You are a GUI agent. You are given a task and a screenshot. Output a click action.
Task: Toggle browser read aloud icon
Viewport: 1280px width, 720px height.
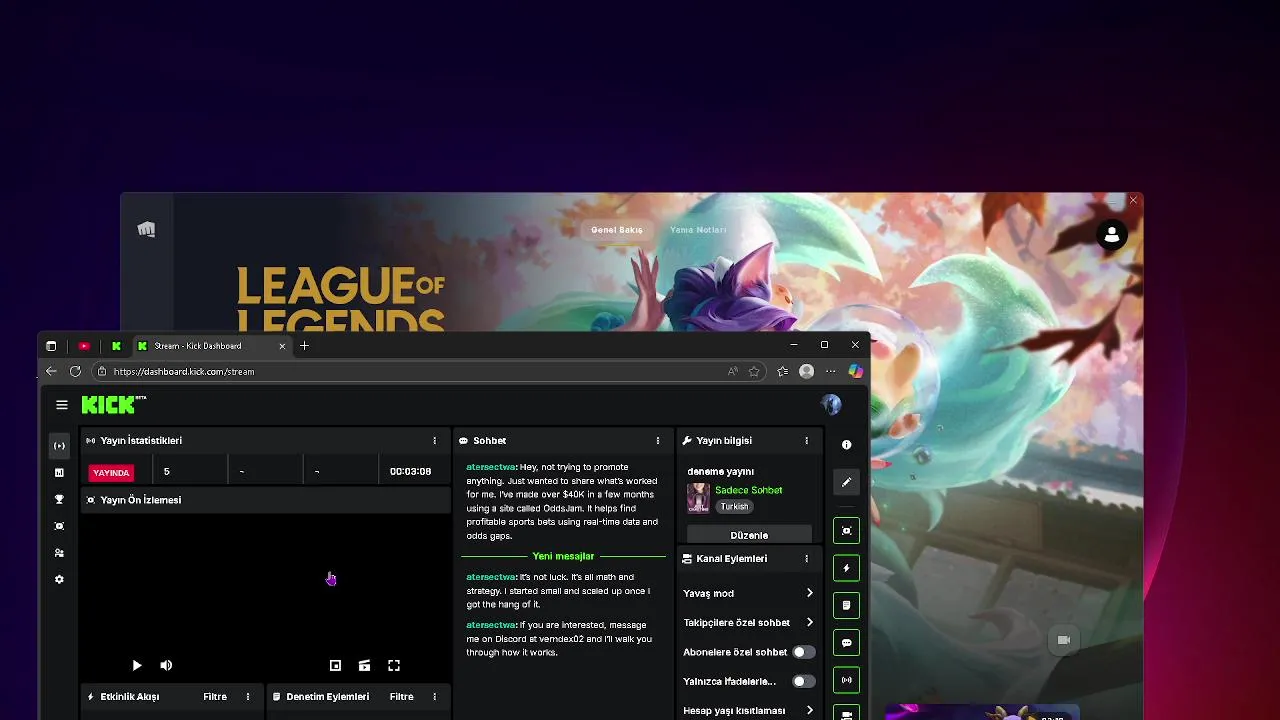click(x=733, y=371)
